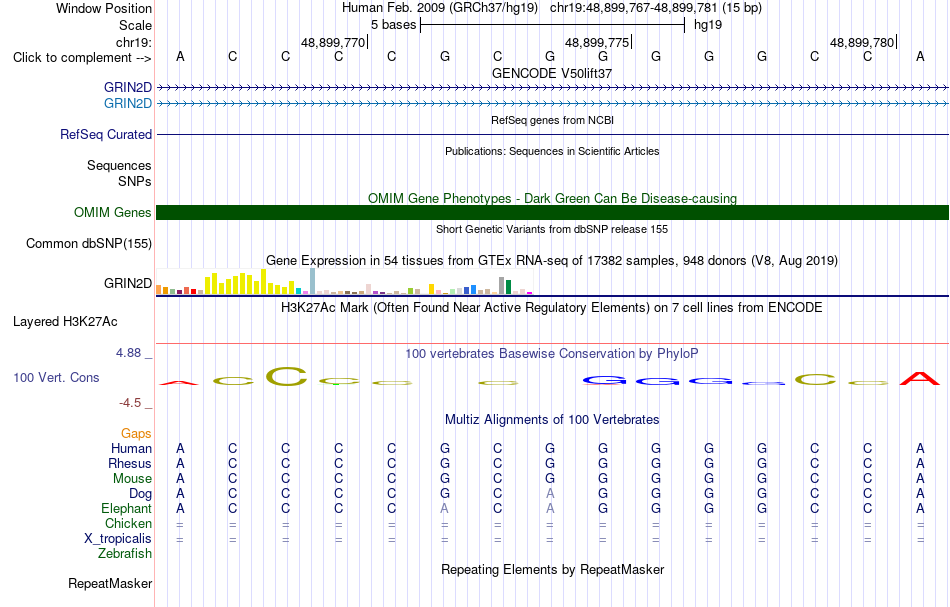Image resolution: width=950 pixels, height=607 pixels.
Task: Click the tallest olive 'C' in PhyloP logo
Action: coord(286,377)
